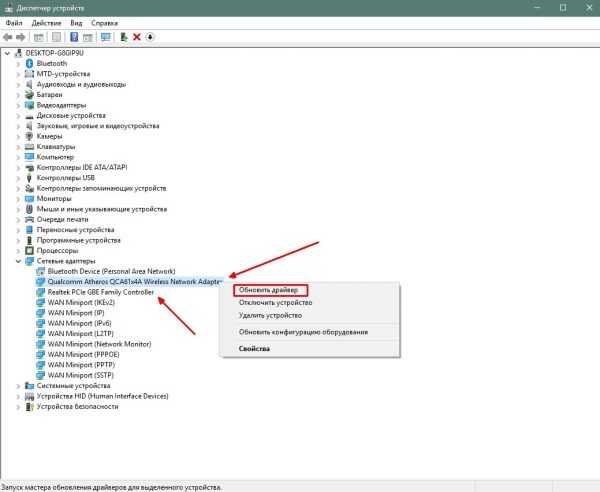Viewport: 600px width, 492px height.
Task: Select Свойства in the context menu
Action: point(254,349)
